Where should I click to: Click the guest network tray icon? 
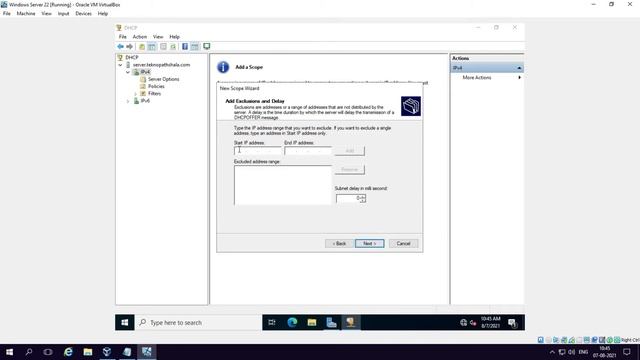tap(463, 323)
